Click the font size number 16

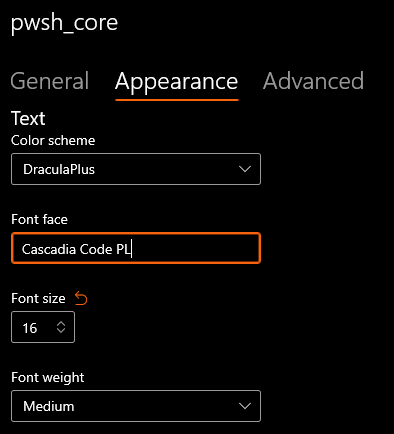tap(30, 328)
